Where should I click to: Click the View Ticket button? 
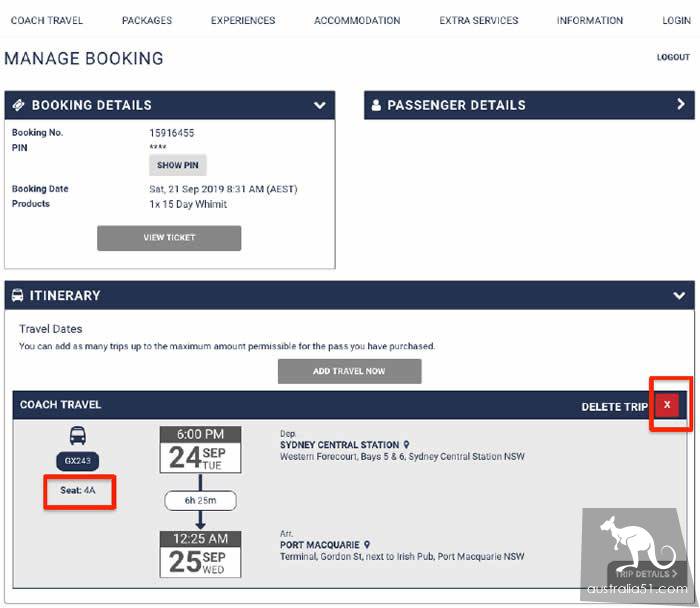[169, 238]
